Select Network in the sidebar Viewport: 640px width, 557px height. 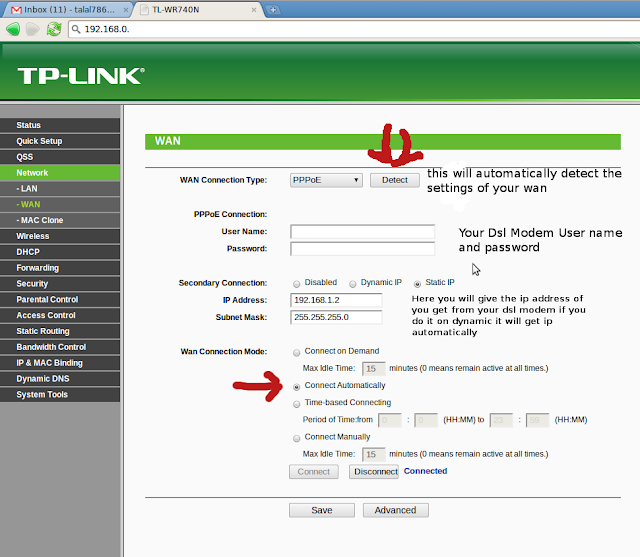(x=60, y=173)
